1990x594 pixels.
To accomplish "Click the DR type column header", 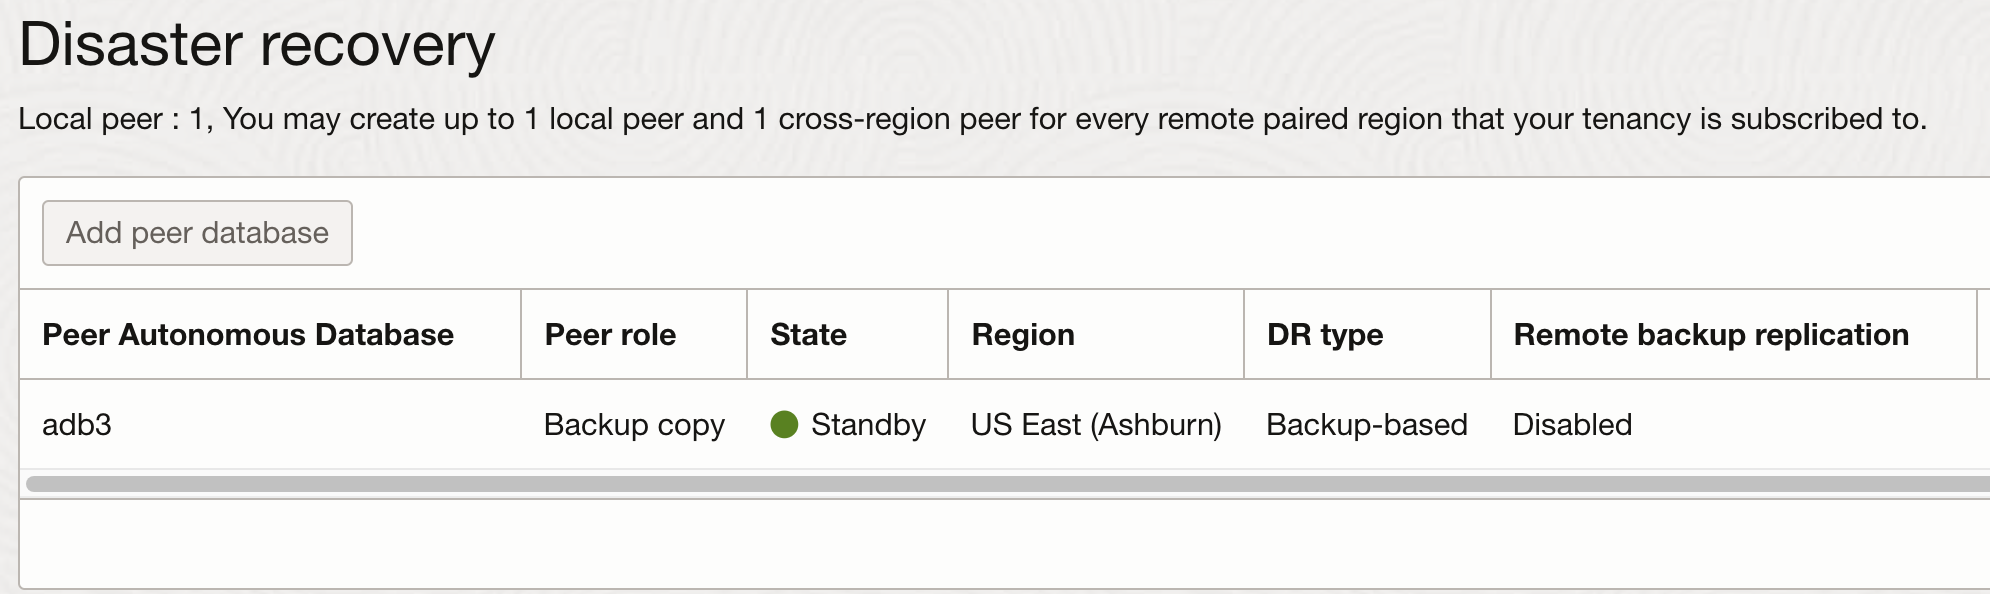I will pos(1325,335).
